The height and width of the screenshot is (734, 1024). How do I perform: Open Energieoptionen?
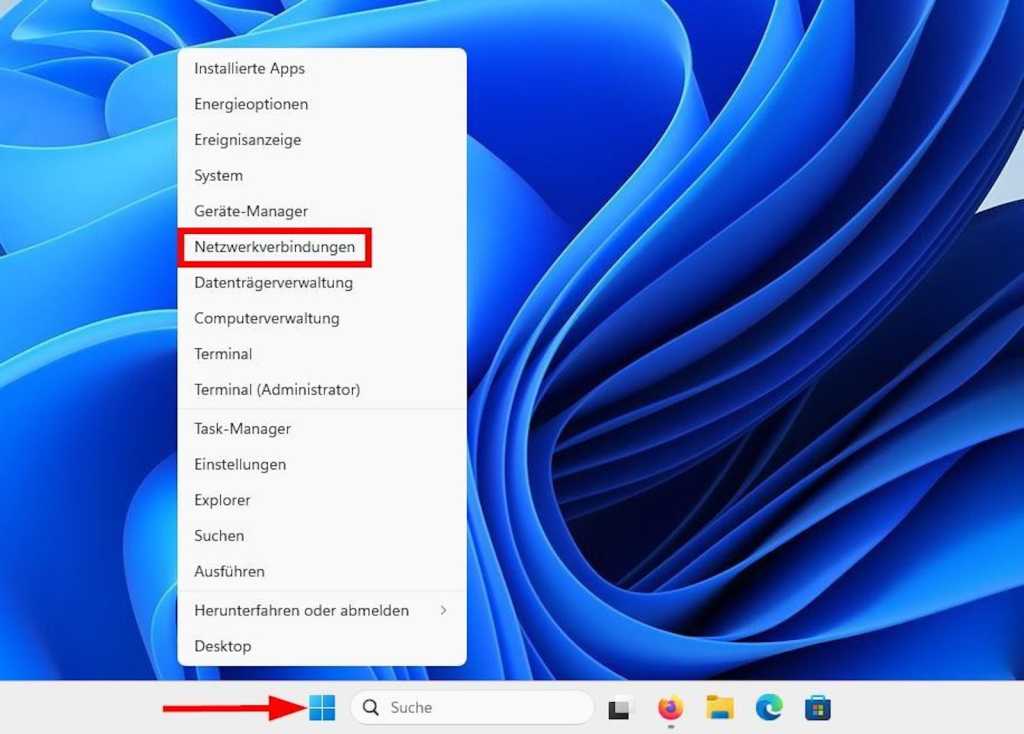tap(251, 104)
